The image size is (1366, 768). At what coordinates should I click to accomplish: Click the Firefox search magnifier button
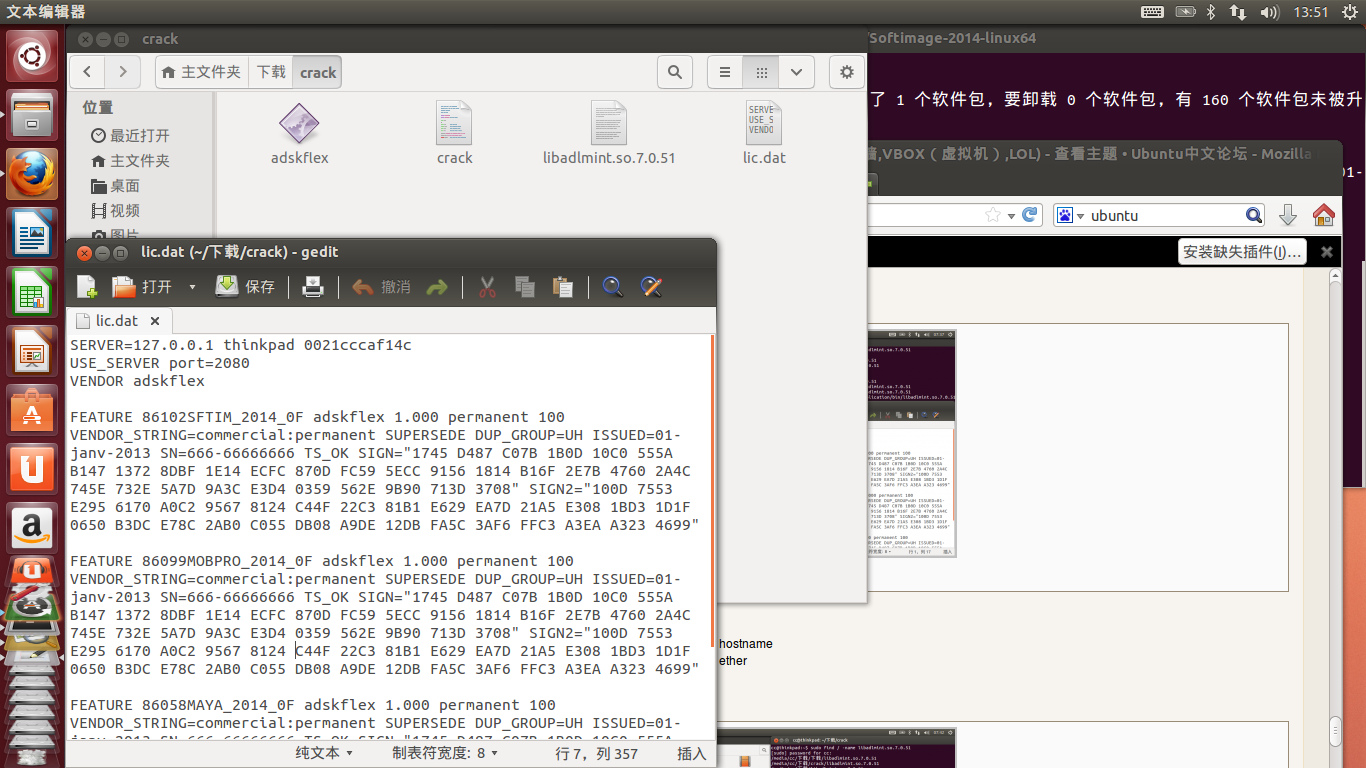tap(1255, 215)
